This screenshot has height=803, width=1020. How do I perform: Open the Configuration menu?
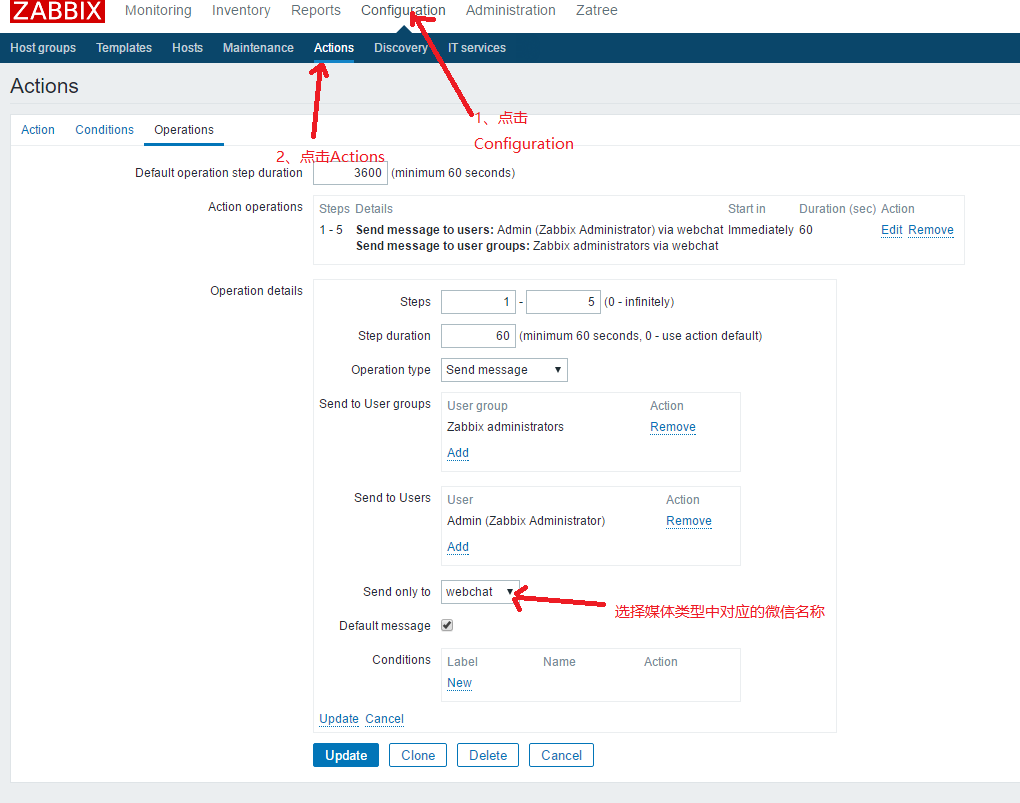pos(403,10)
